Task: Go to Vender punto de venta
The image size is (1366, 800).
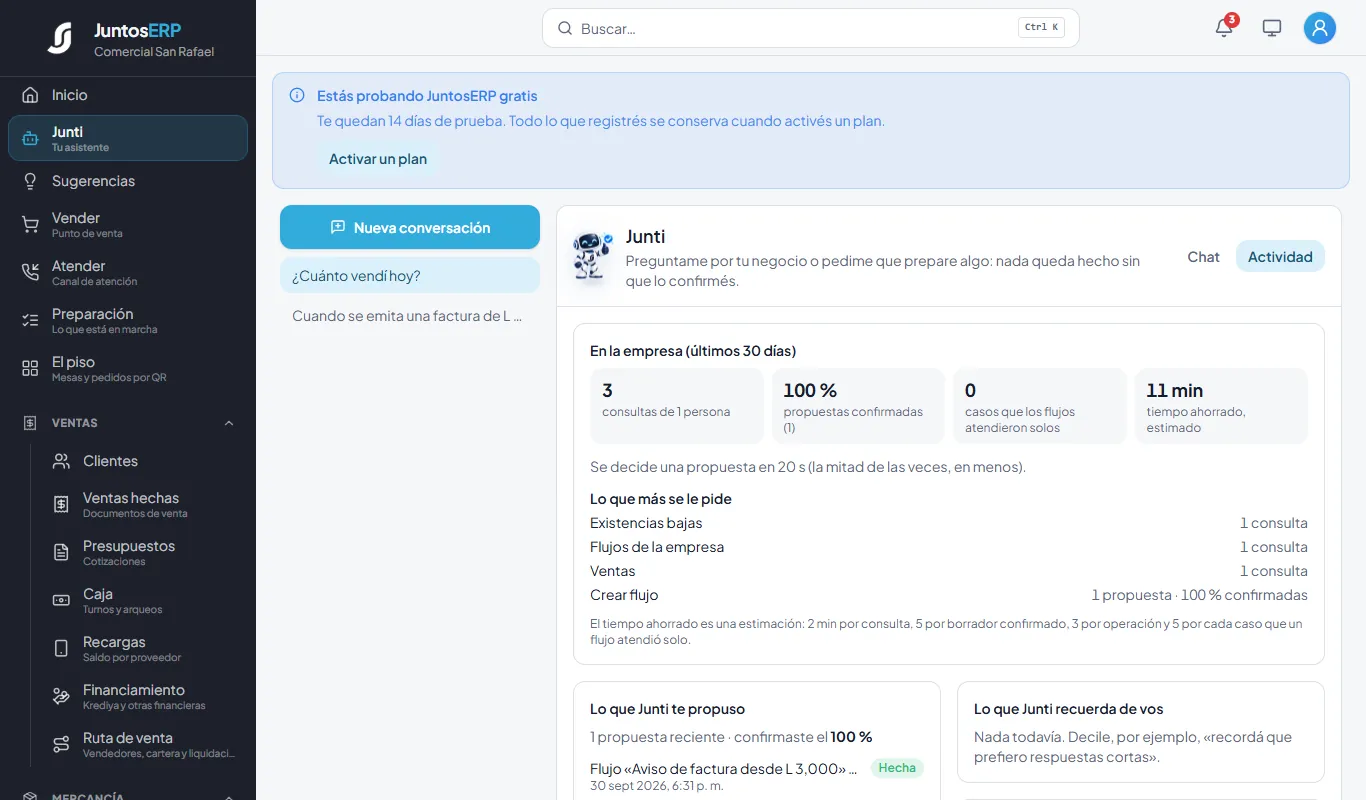Action: [128, 224]
